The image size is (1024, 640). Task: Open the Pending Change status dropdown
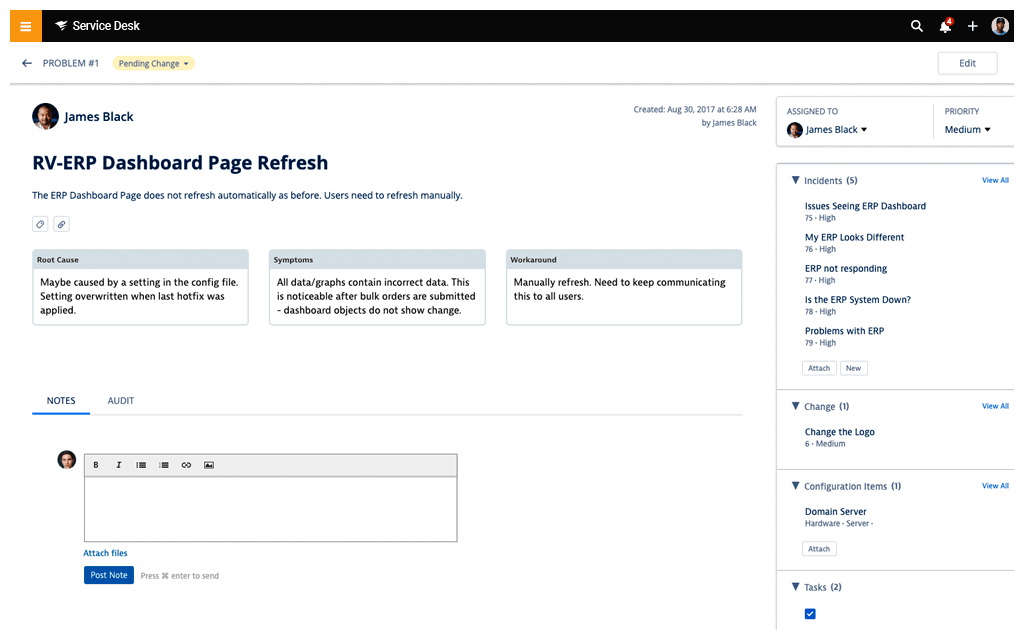(153, 63)
